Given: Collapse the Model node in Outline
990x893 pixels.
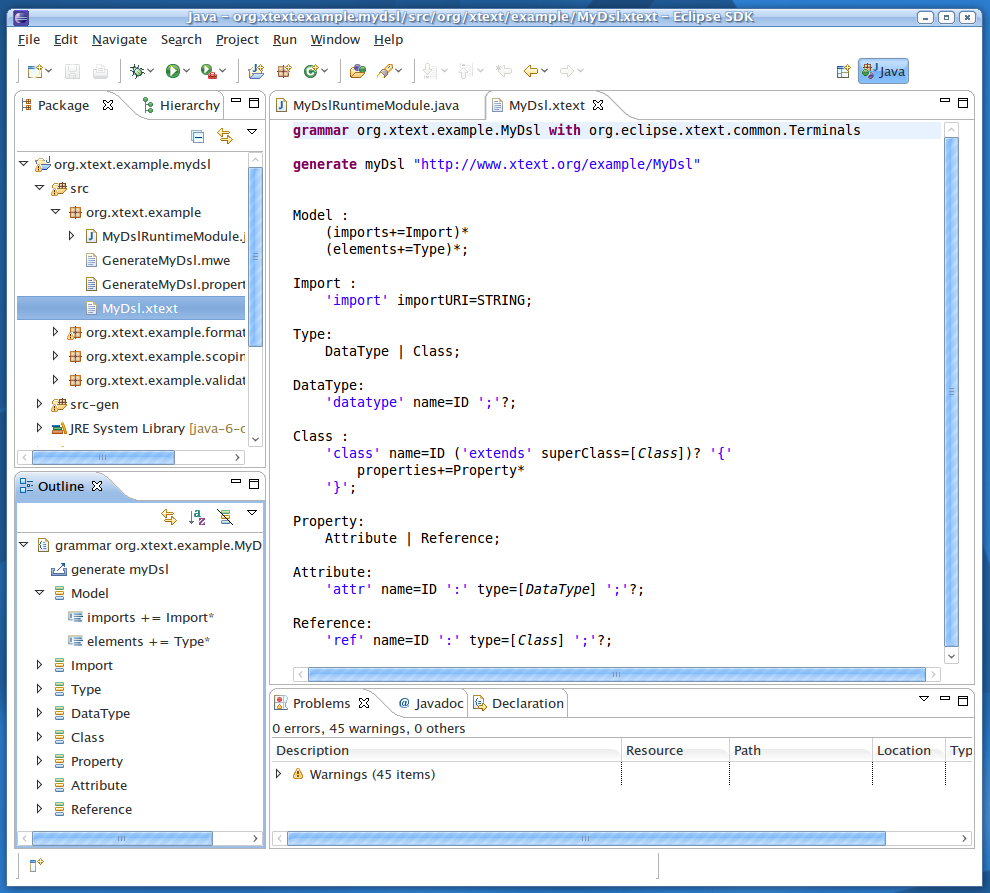Looking at the screenshot, I should (39, 593).
